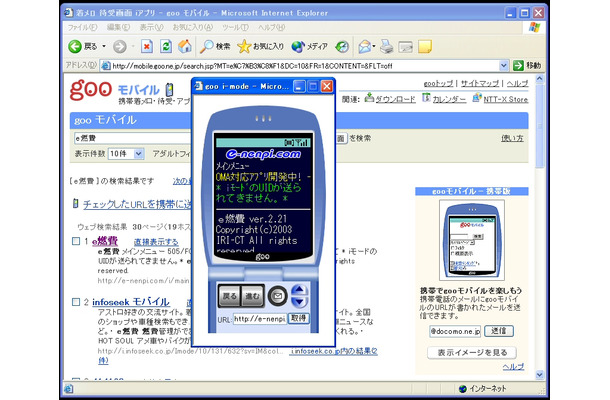The width and height of the screenshot is (610, 400).
Task: Click the IE Forward arrow button
Action: click(119, 47)
